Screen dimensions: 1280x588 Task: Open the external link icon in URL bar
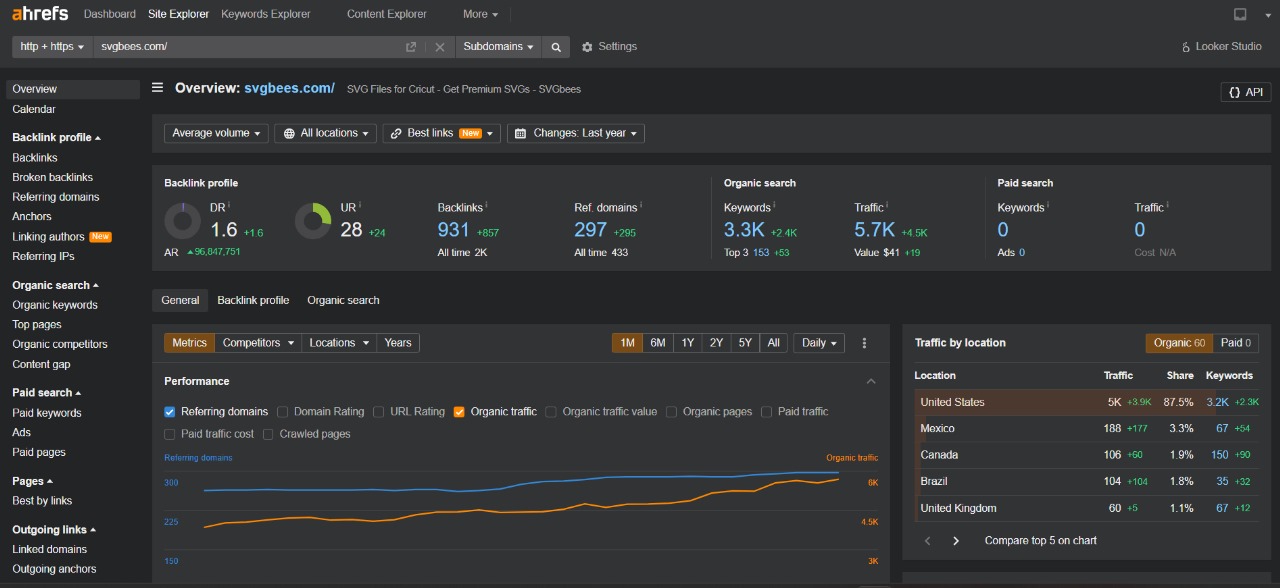click(411, 47)
